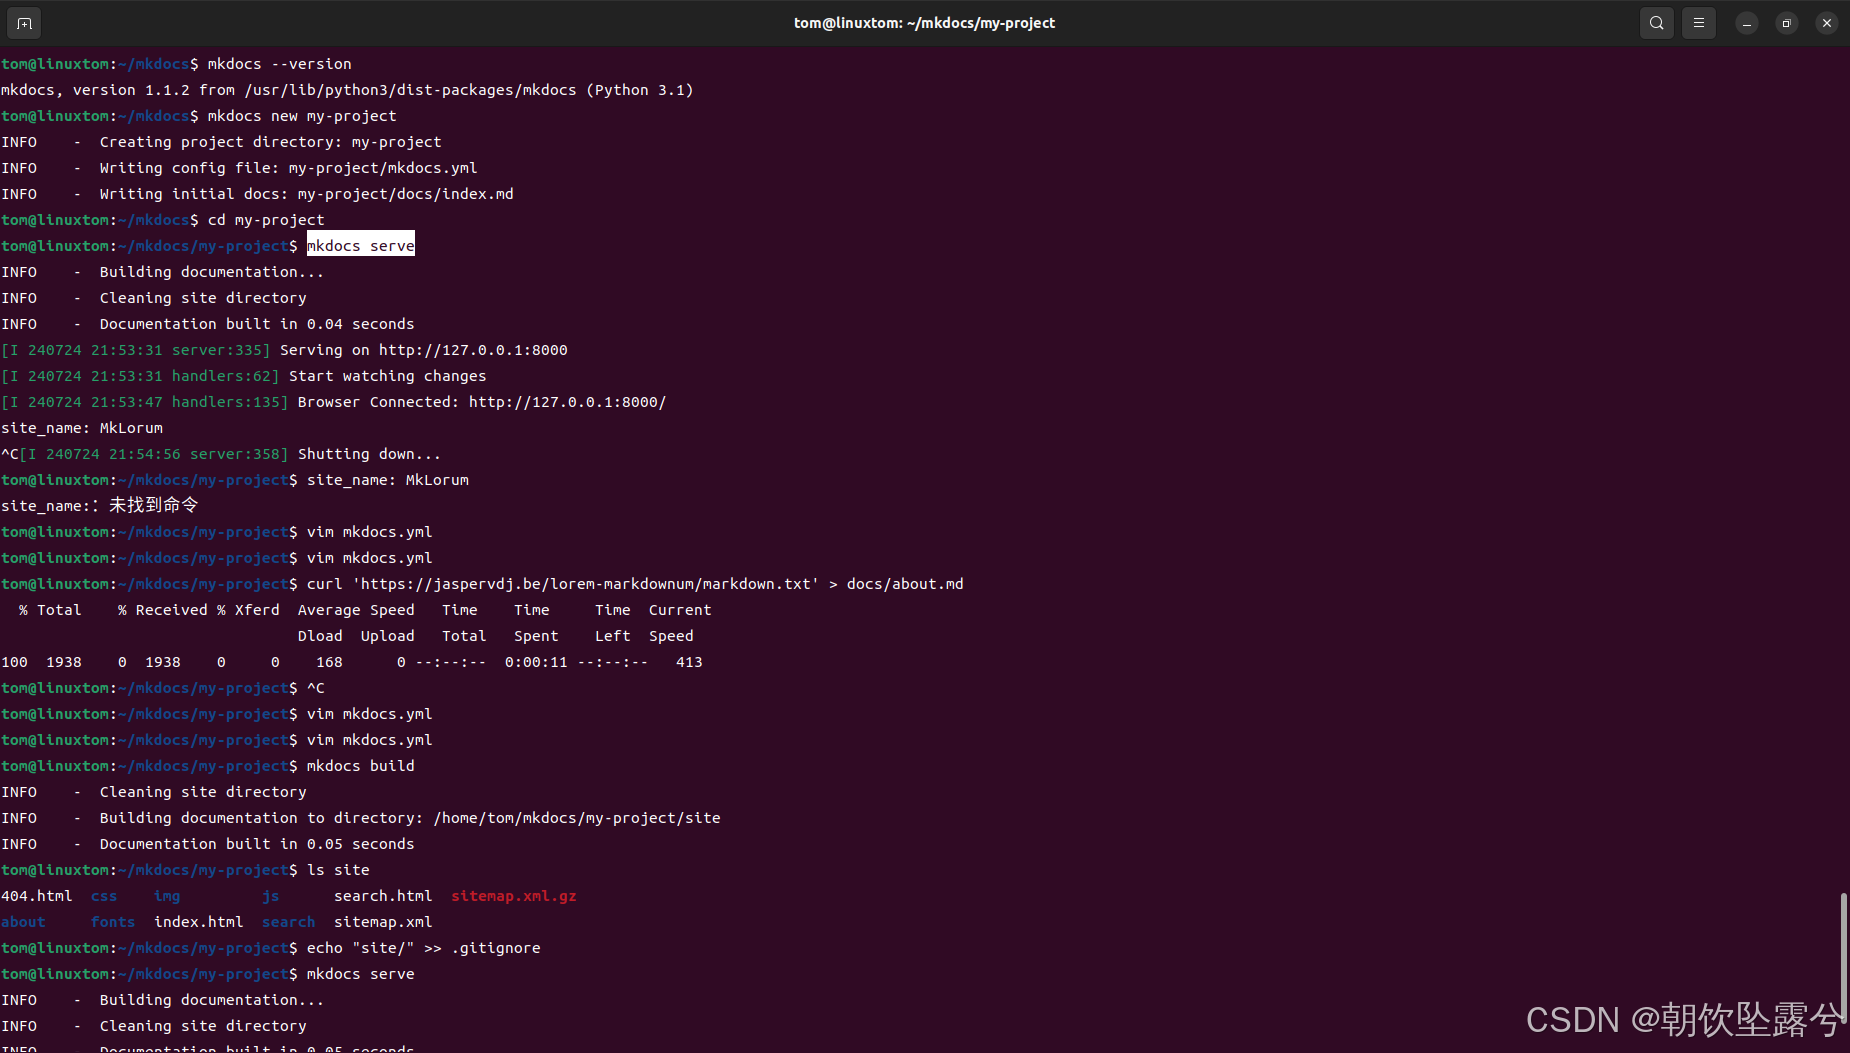Open the terminal hamburger menu
Viewport: 1850px width, 1053px height.
point(1699,23)
